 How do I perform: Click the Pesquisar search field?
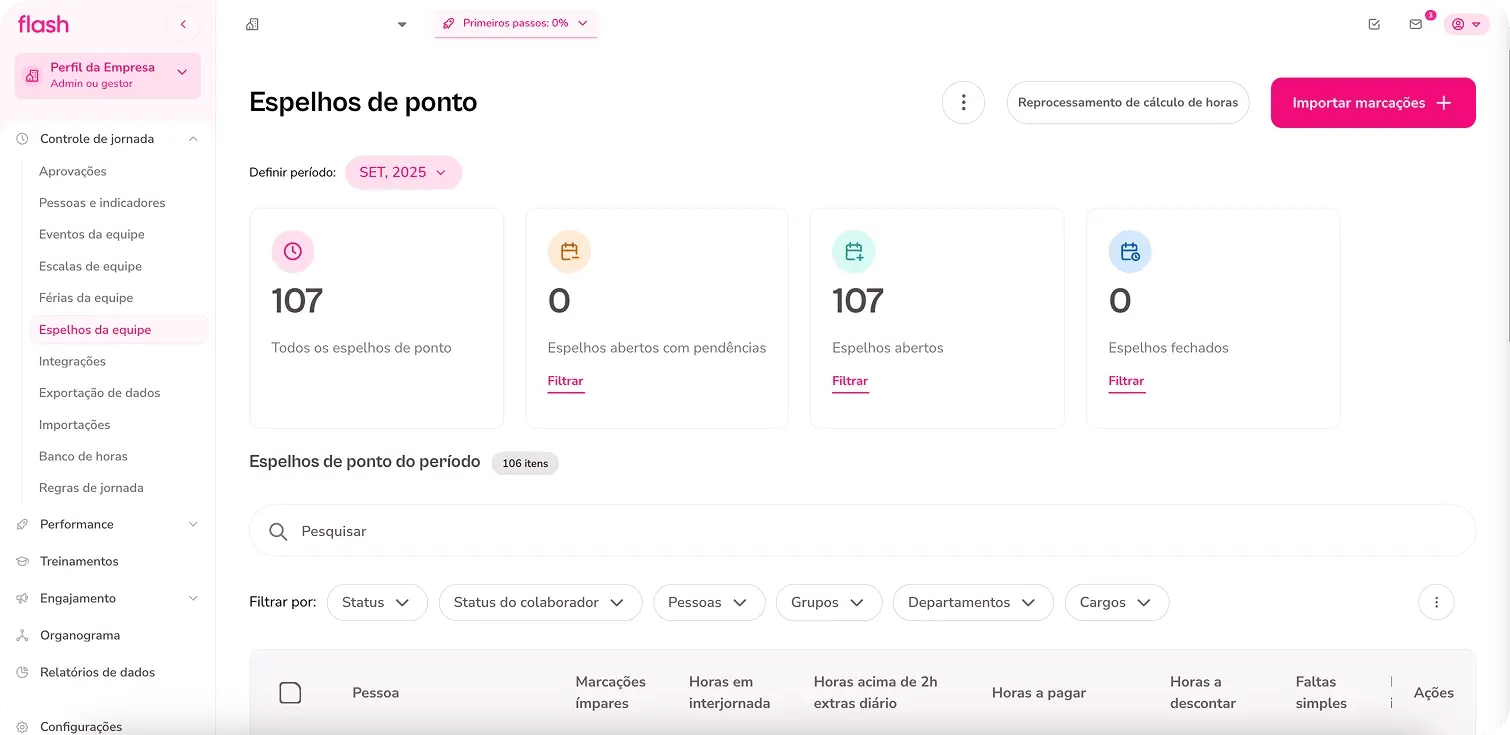[x=860, y=531]
